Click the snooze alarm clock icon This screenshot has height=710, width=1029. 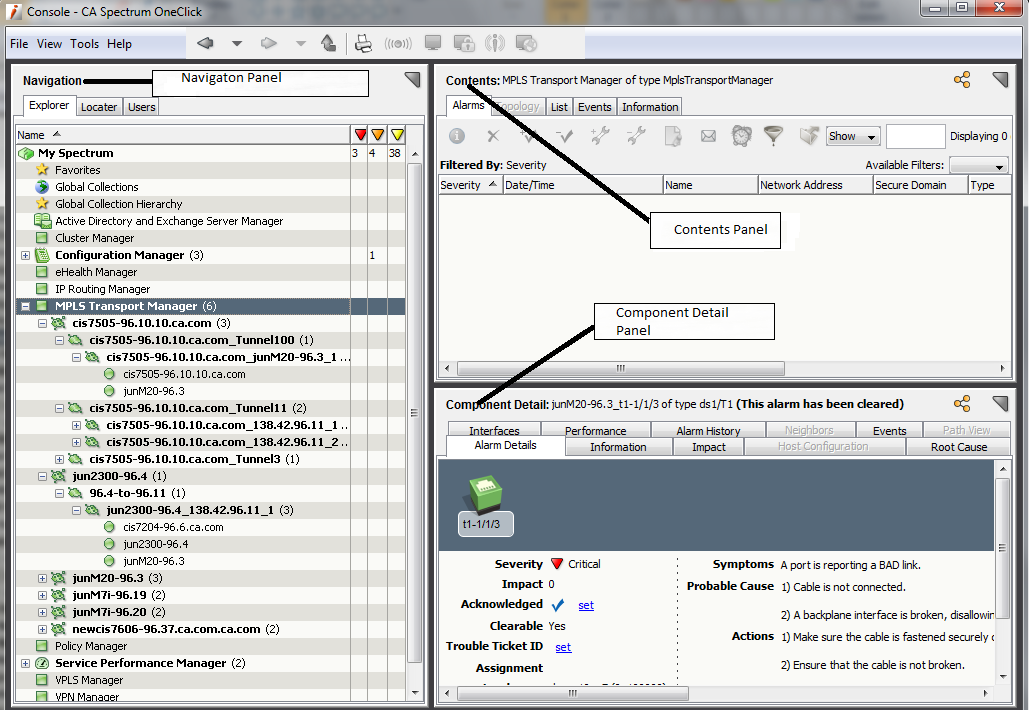click(742, 136)
